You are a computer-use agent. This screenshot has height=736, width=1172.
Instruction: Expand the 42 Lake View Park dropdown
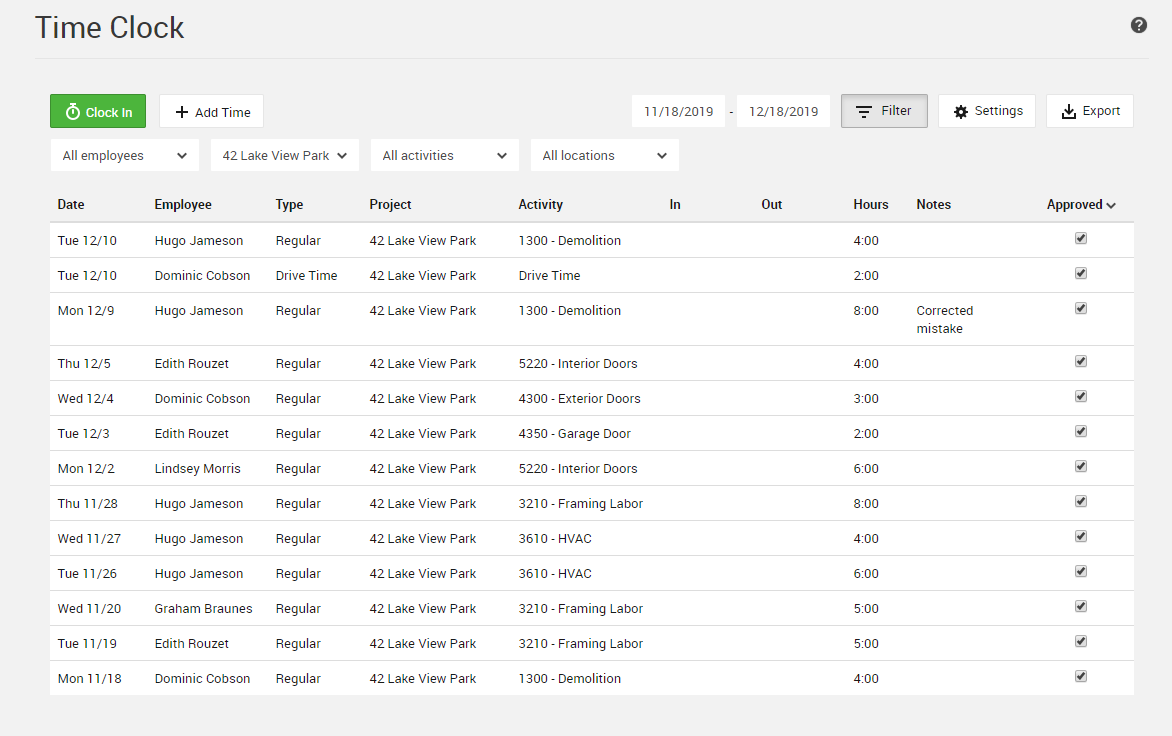pyautogui.click(x=284, y=156)
